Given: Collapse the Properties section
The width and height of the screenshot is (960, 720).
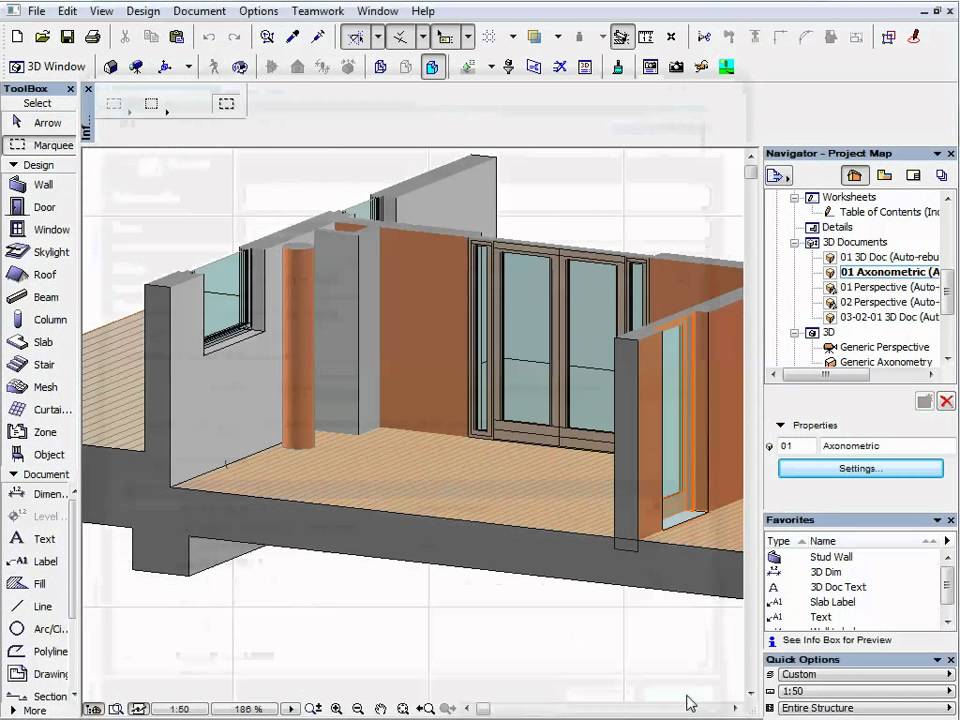Looking at the screenshot, I should coord(780,425).
